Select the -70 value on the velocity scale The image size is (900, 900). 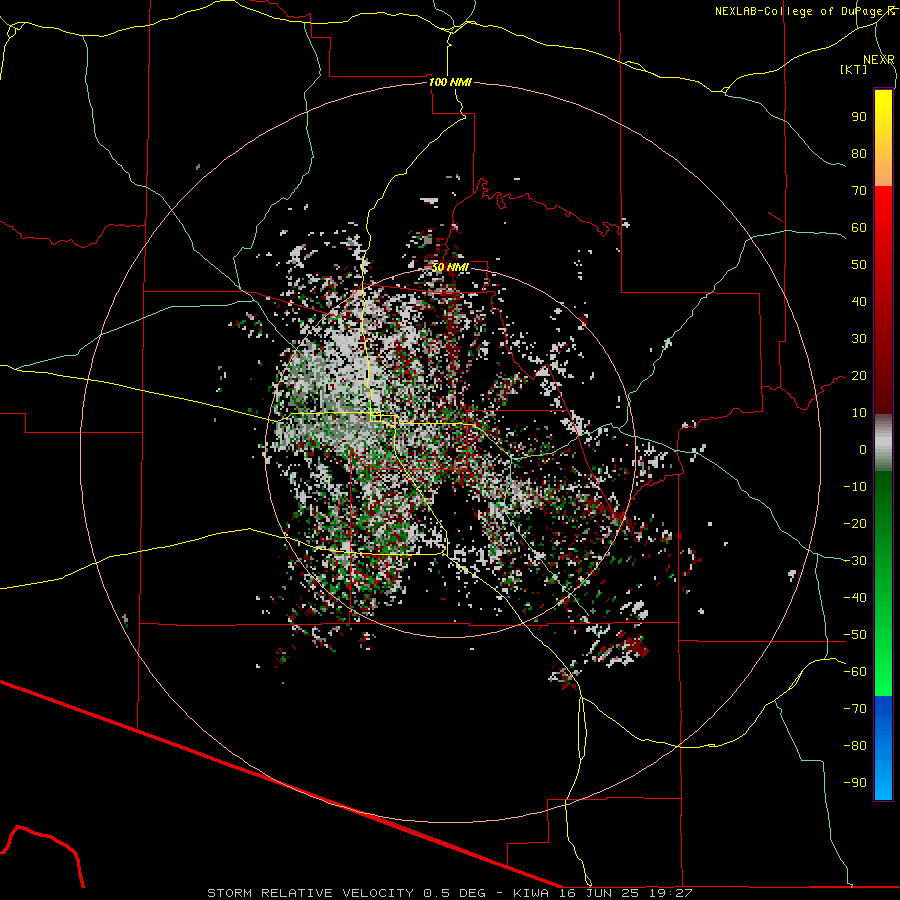click(x=855, y=709)
